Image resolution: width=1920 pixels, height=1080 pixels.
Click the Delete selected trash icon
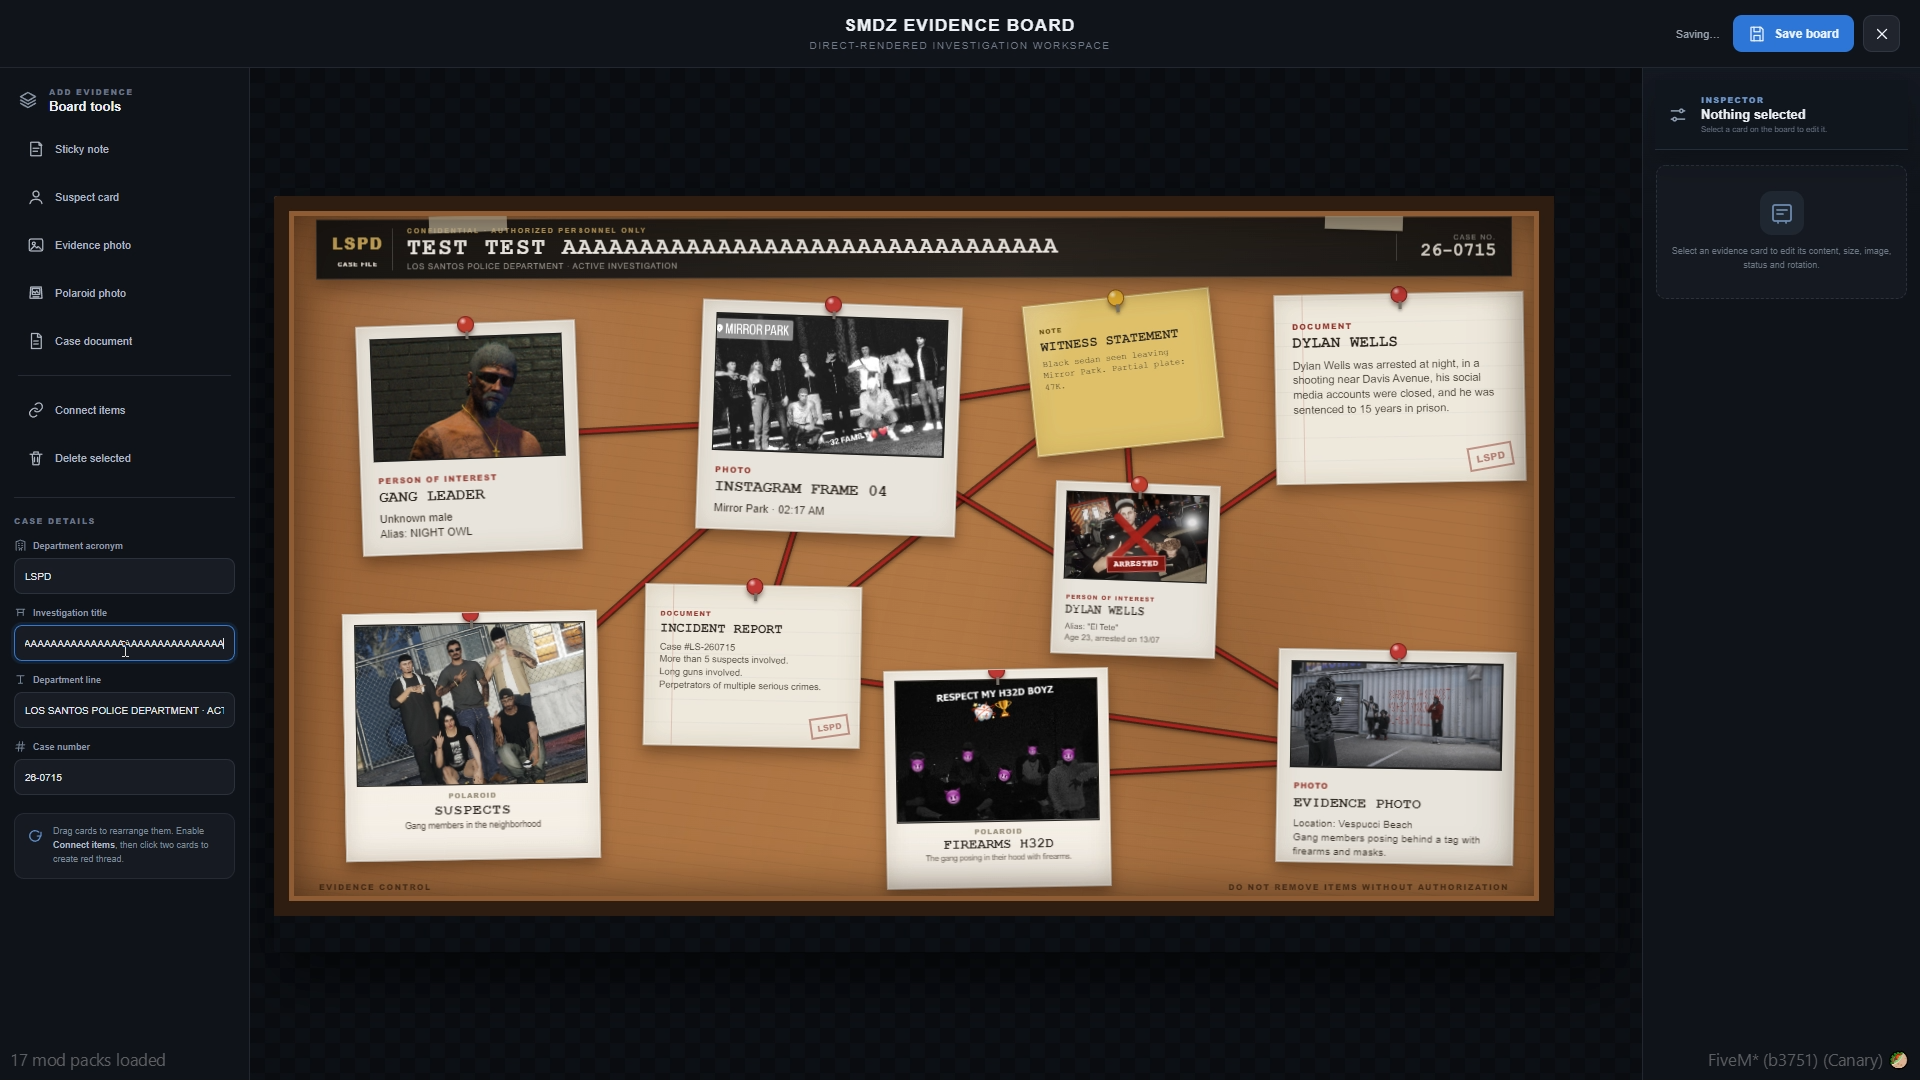pyautogui.click(x=36, y=458)
